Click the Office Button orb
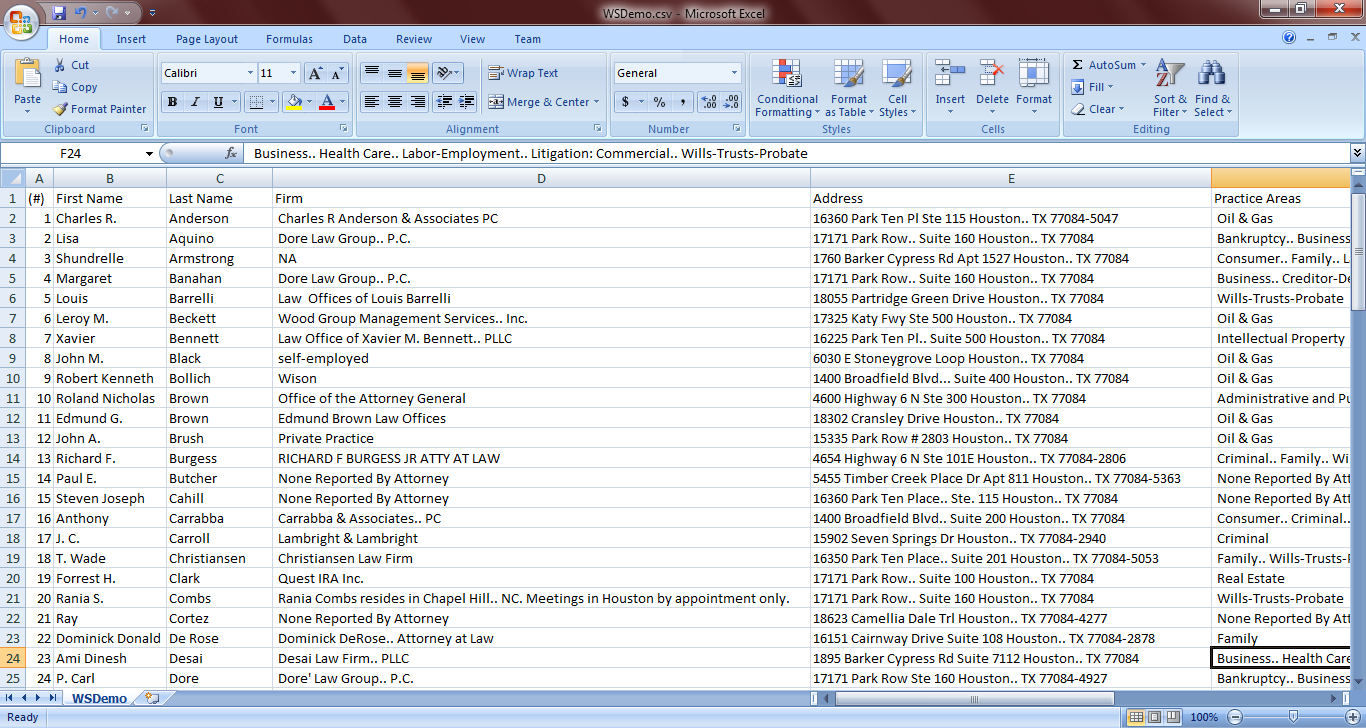This screenshot has width=1366, height=728. [21, 20]
